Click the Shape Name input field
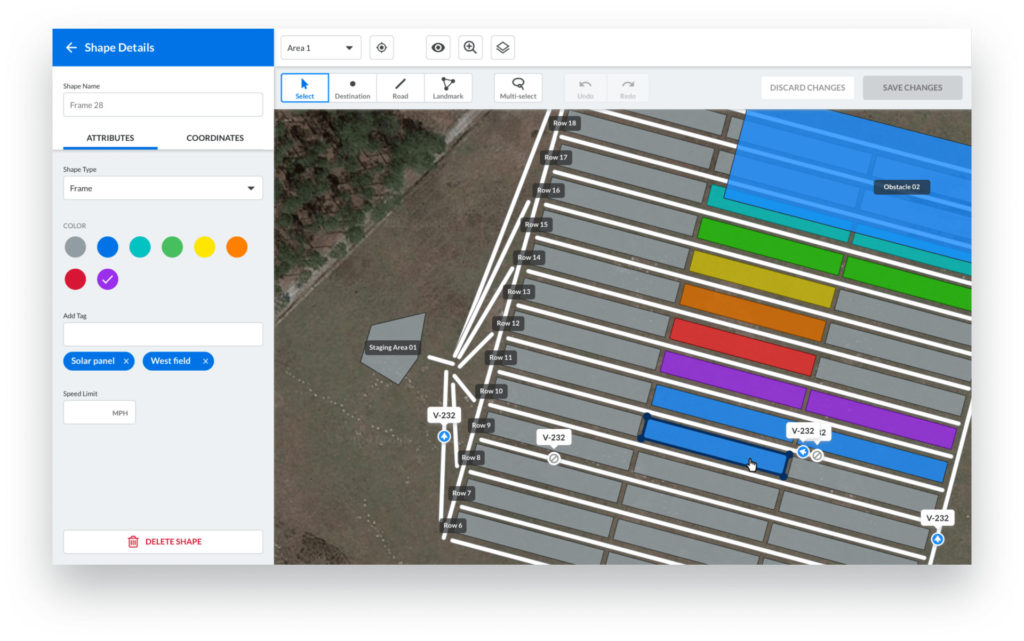This screenshot has width=1024, height=641. pyautogui.click(x=163, y=105)
